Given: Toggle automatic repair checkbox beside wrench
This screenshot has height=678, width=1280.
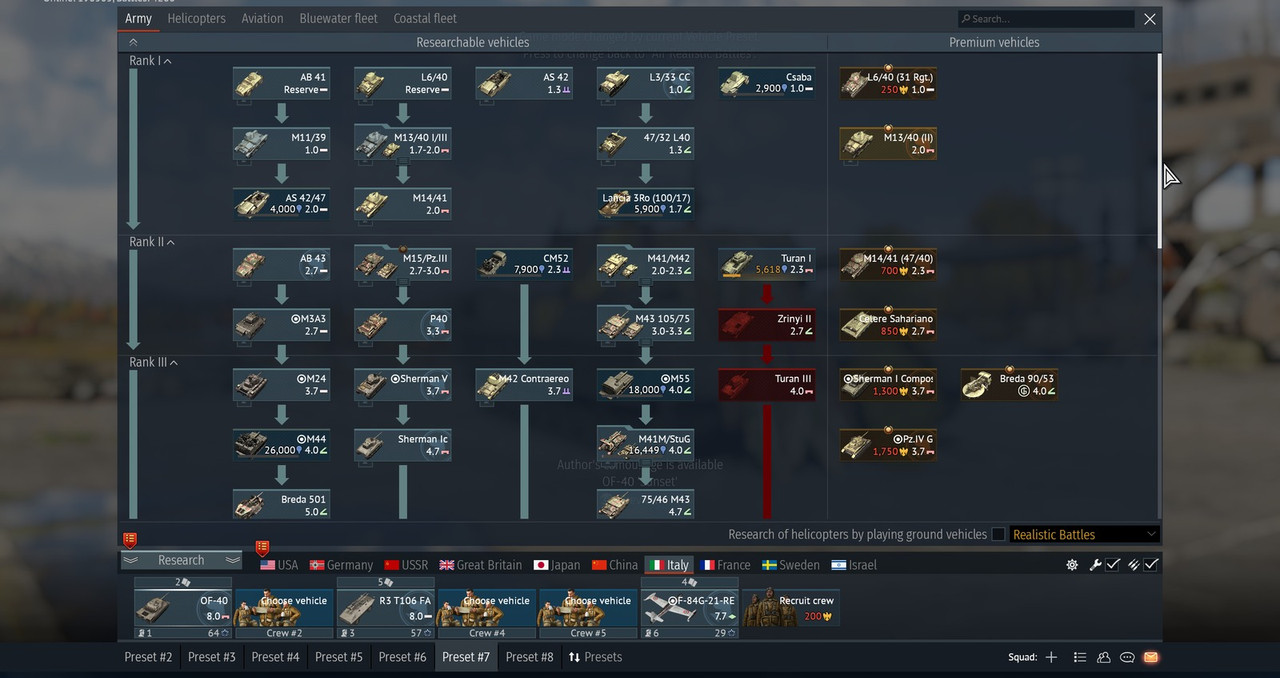Looking at the screenshot, I should tap(1113, 565).
